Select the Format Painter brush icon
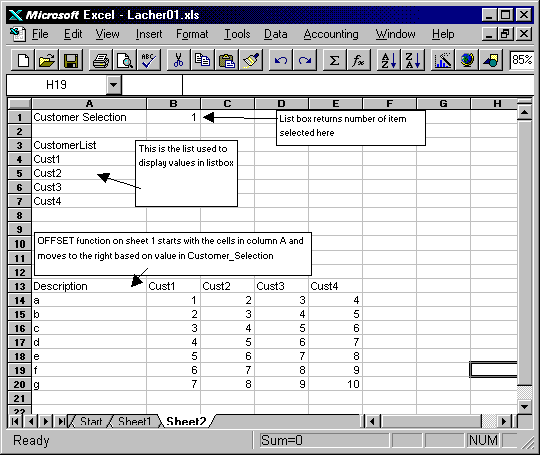This screenshot has width=540, height=455. 251,60
